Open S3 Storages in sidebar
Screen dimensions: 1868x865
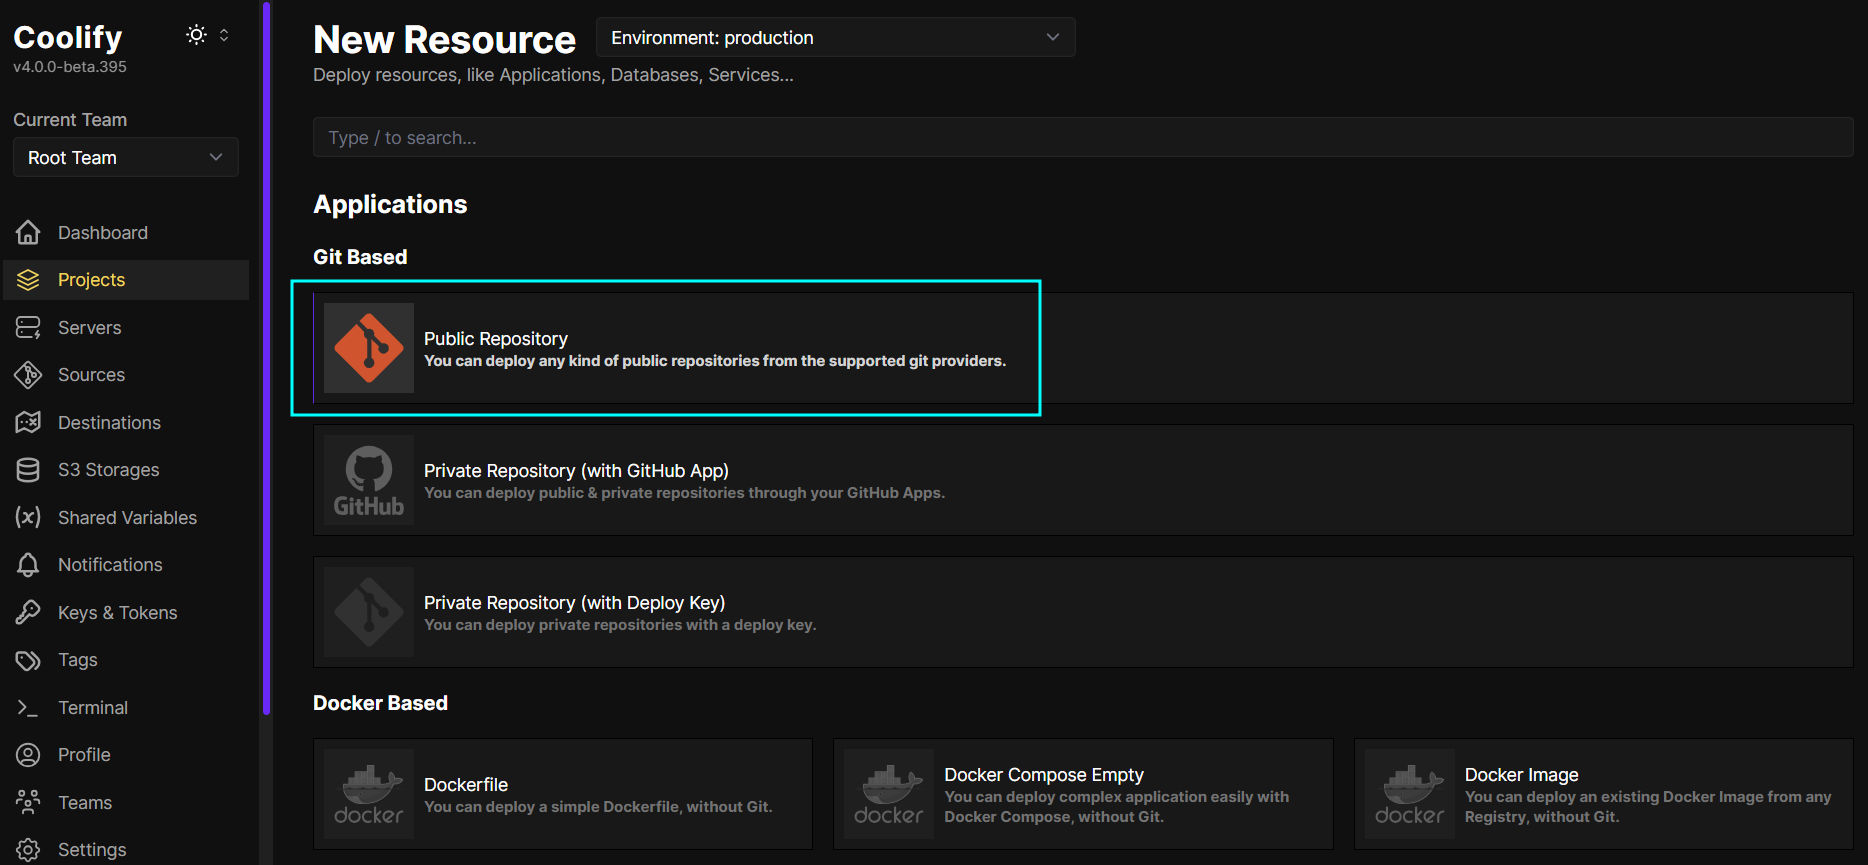point(126,470)
